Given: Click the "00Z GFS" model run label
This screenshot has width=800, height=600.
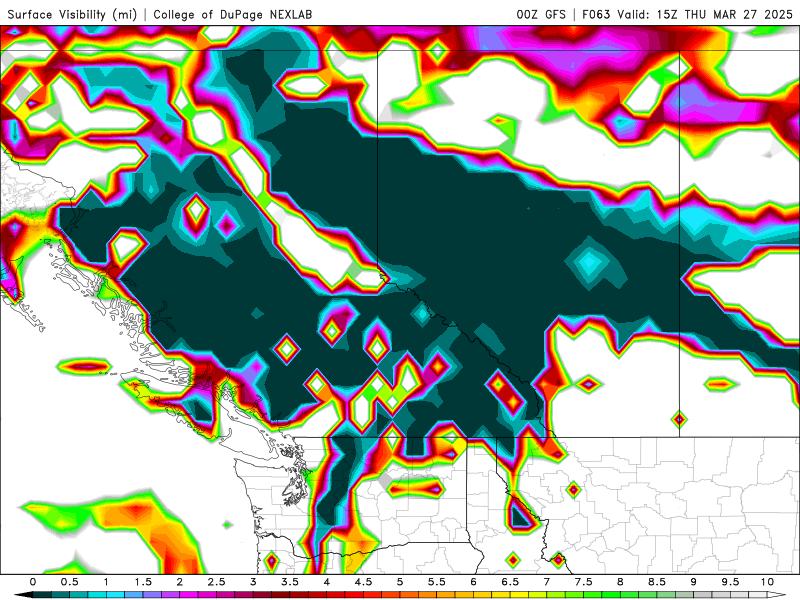Looking at the screenshot, I should point(541,14).
